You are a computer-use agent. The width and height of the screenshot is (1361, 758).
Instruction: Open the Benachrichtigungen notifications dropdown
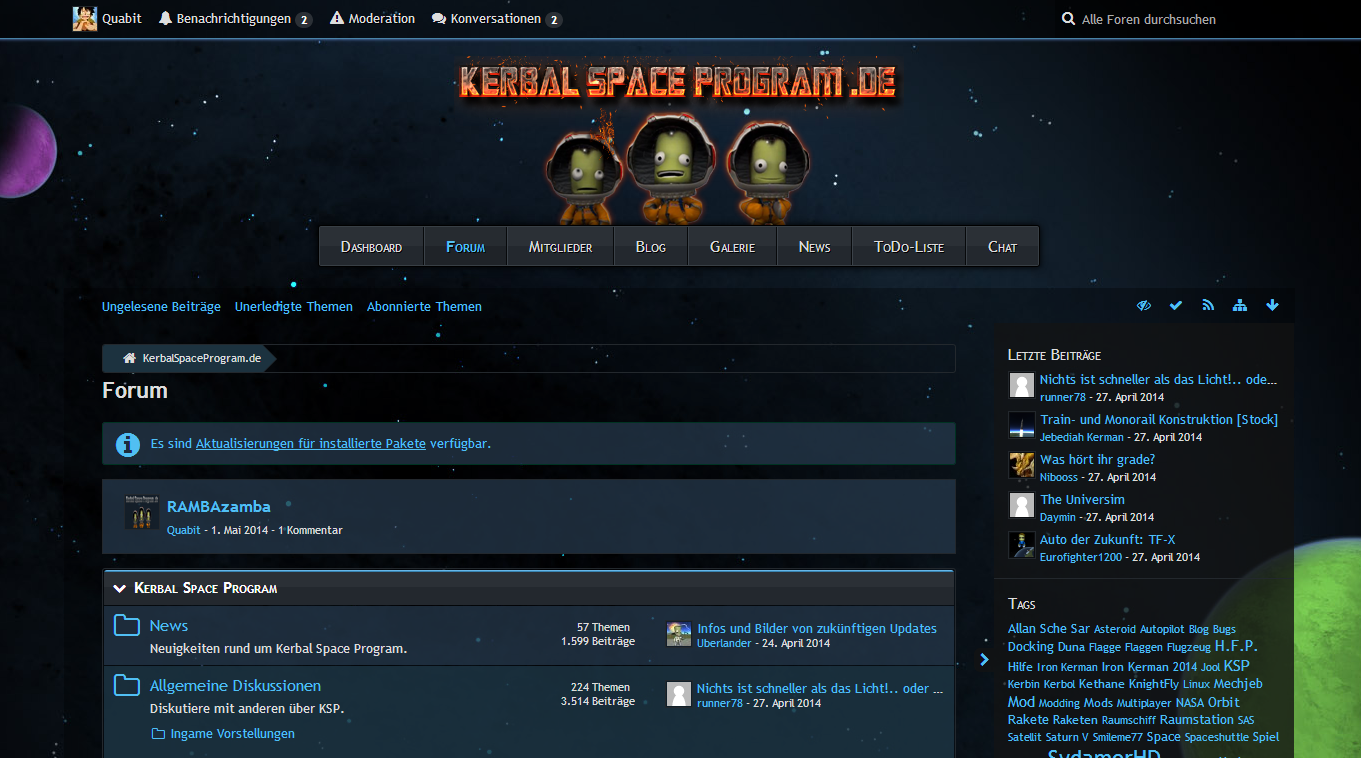coord(234,19)
